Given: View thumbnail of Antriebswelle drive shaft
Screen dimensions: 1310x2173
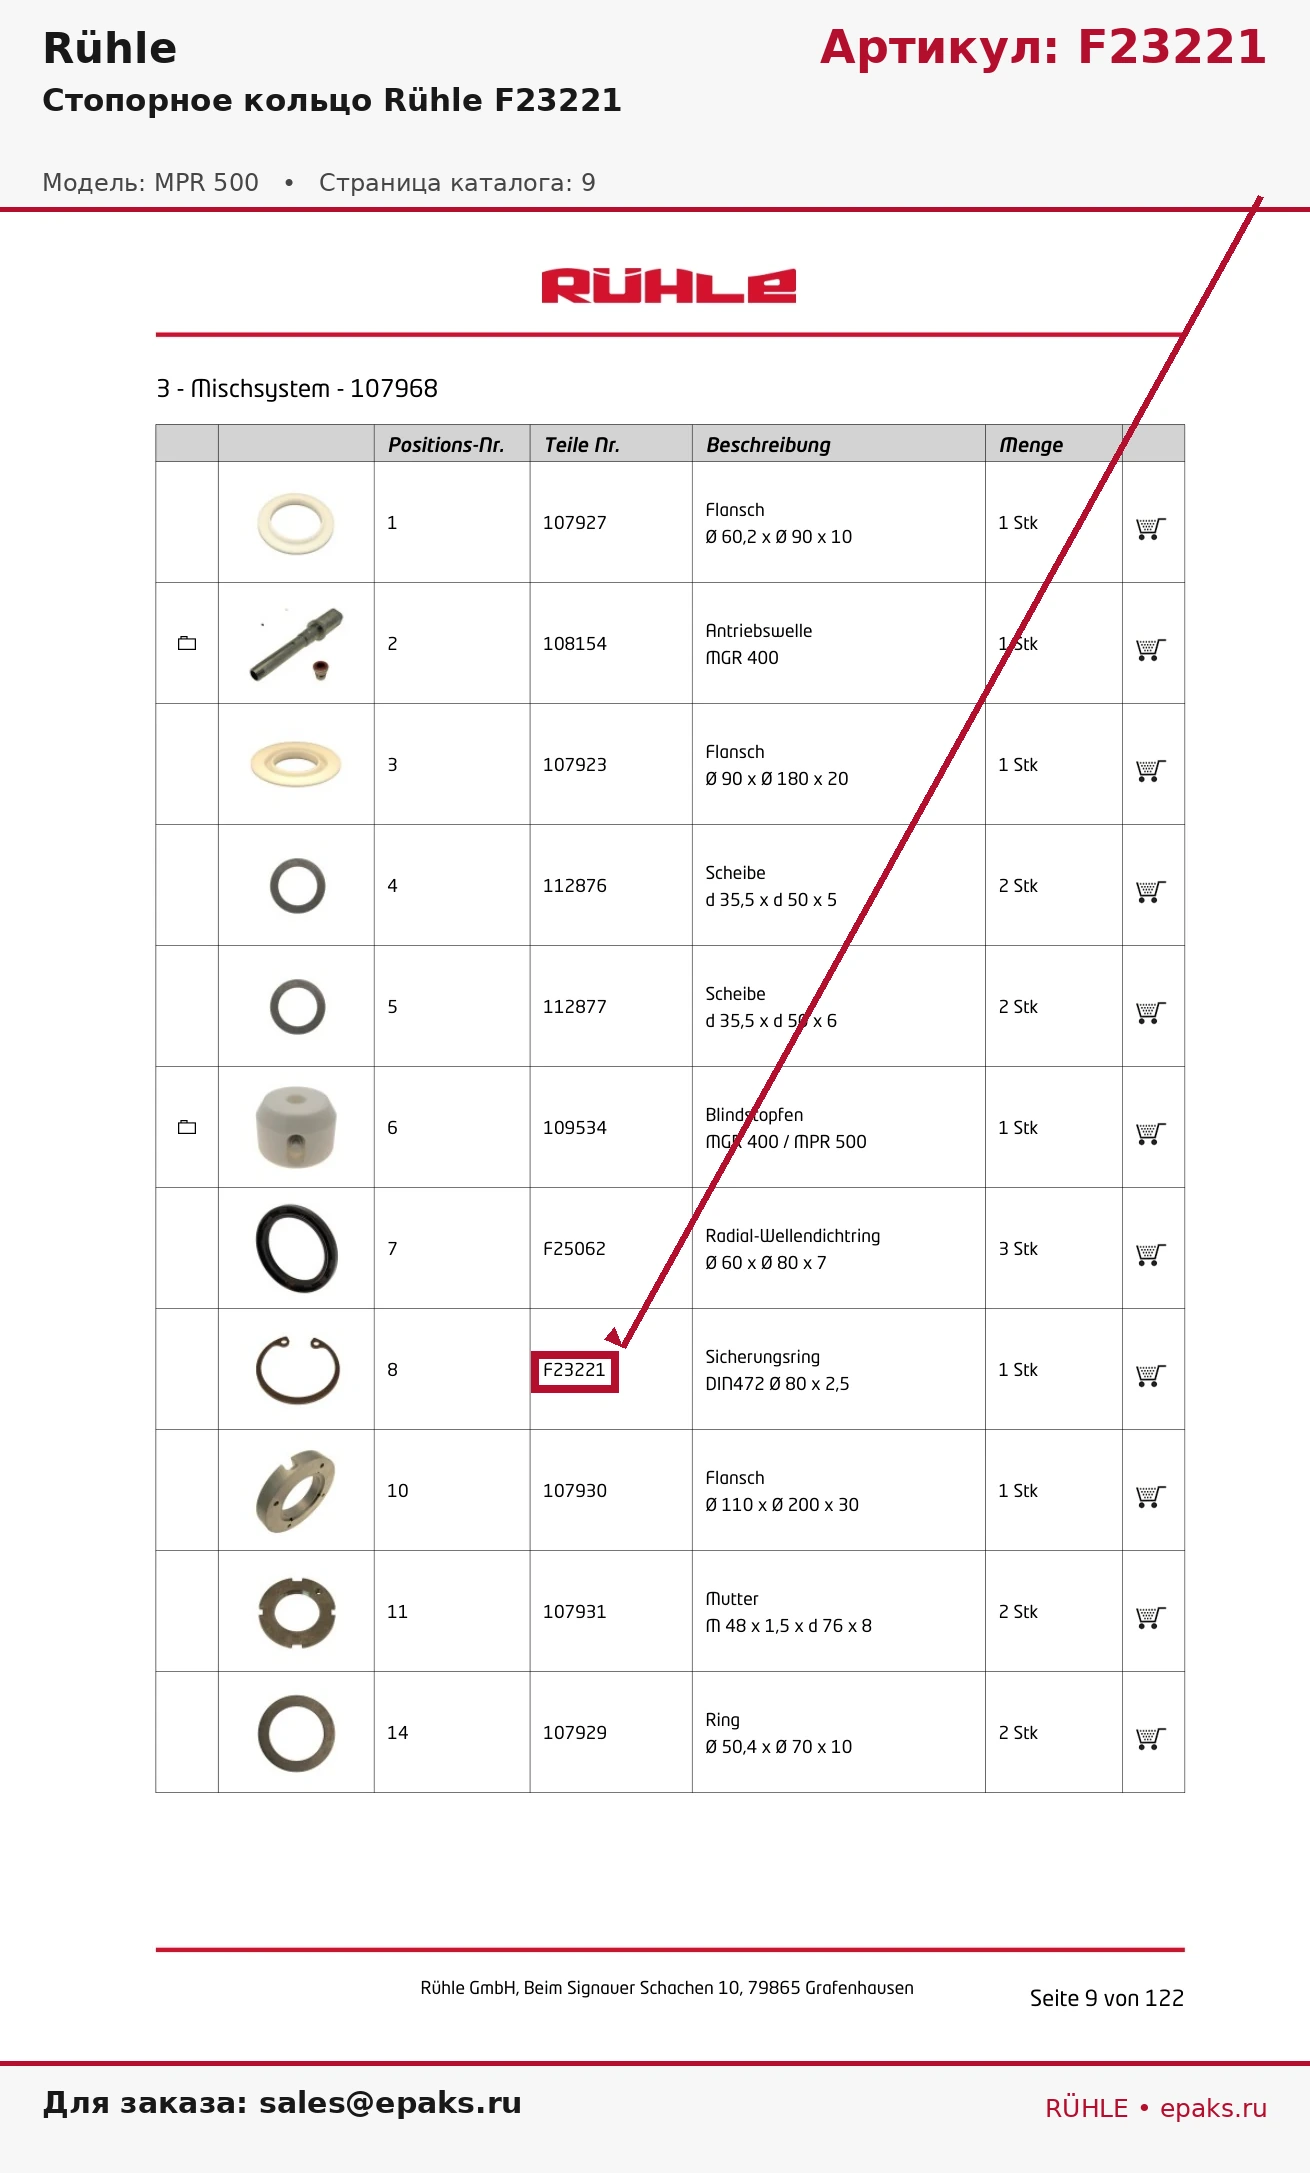Looking at the screenshot, I should [x=297, y=643].
